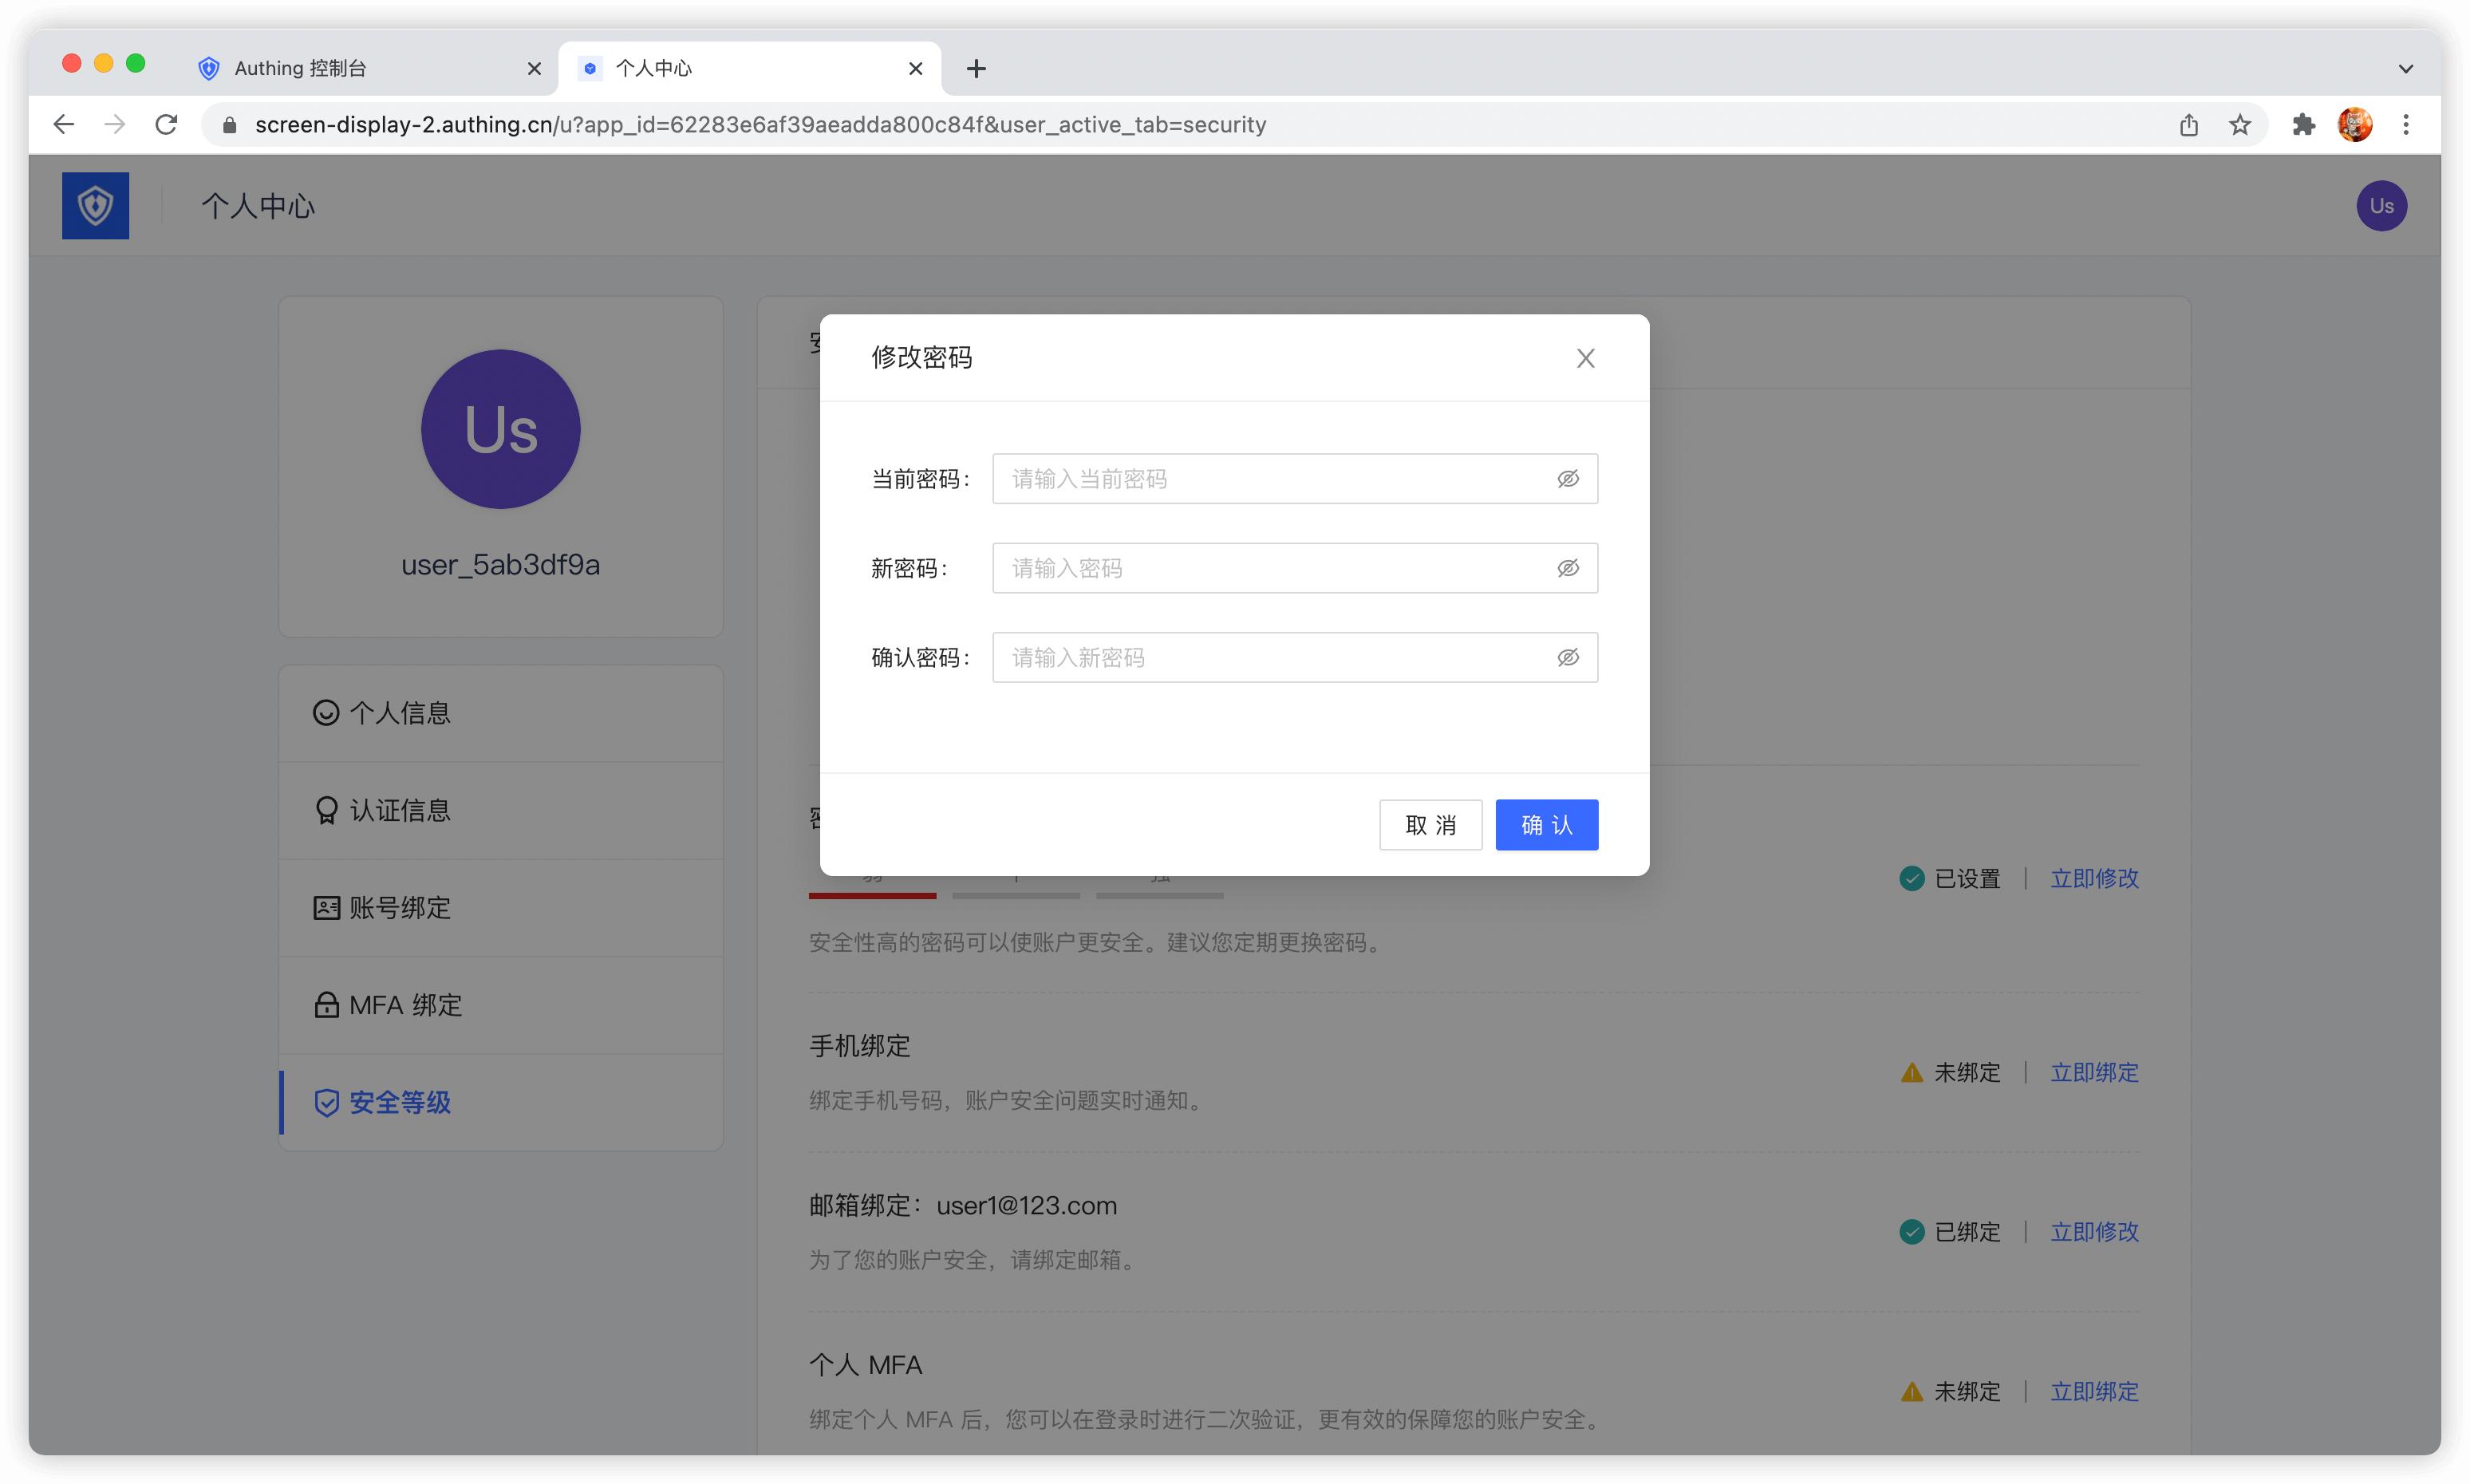Click the 取消 button
Screen dimensions: 2470x1484
pyautogui.click(x=1430, y=825)
